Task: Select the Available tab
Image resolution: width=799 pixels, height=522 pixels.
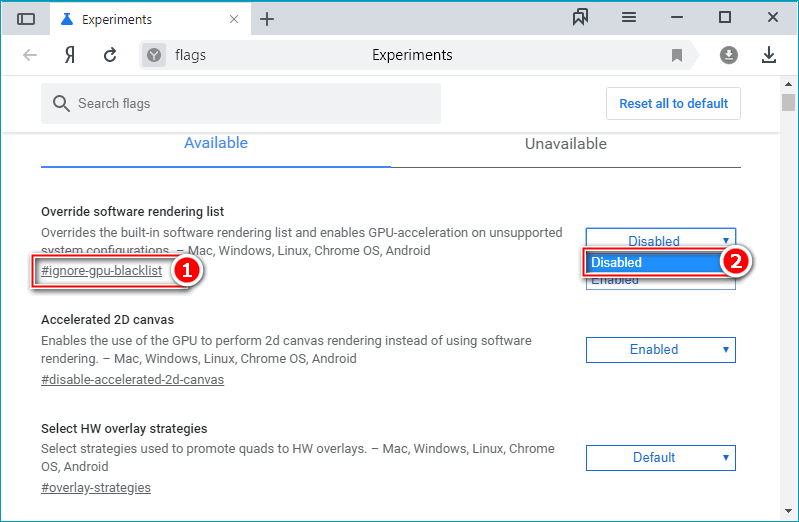Action: pyautogui.click(x=215, y=143)
